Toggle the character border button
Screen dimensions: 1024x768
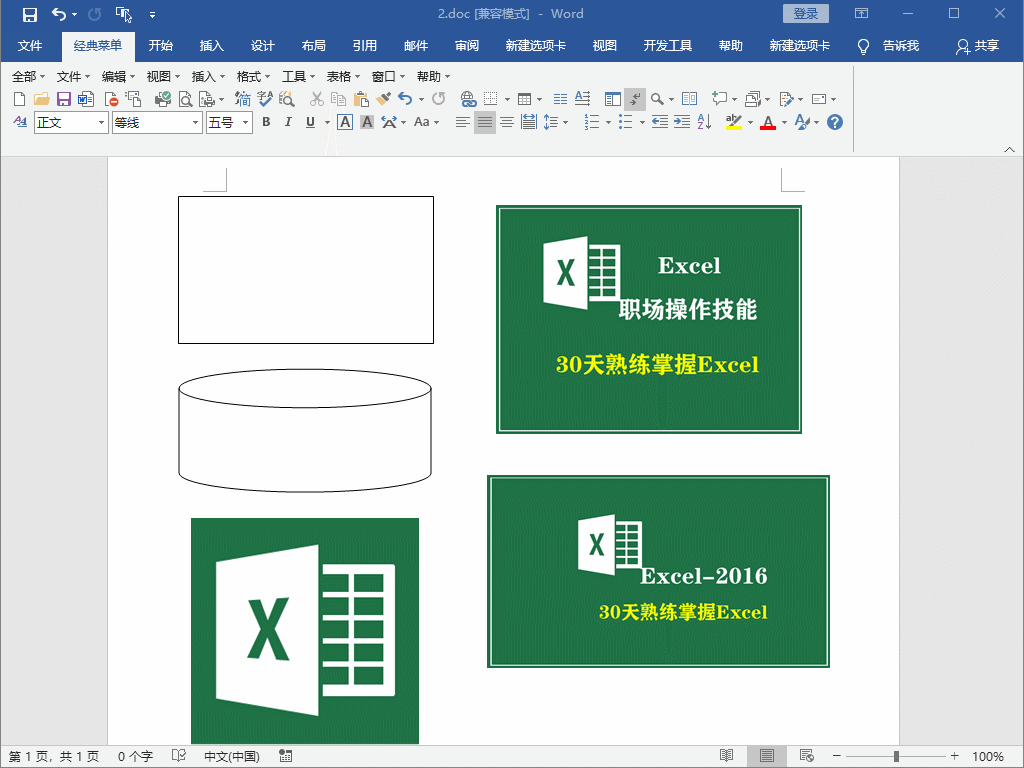345,122
